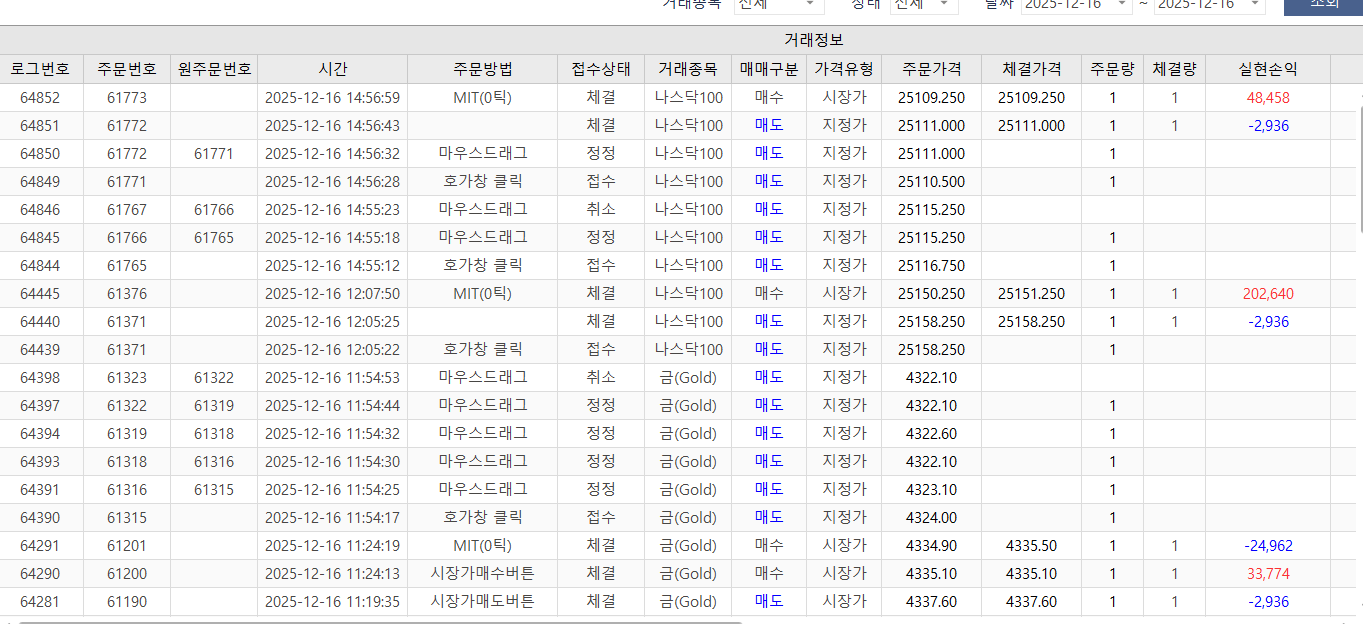Click original order 61771 in row 64850
The image size is (1363, 624).
point(214,154)
